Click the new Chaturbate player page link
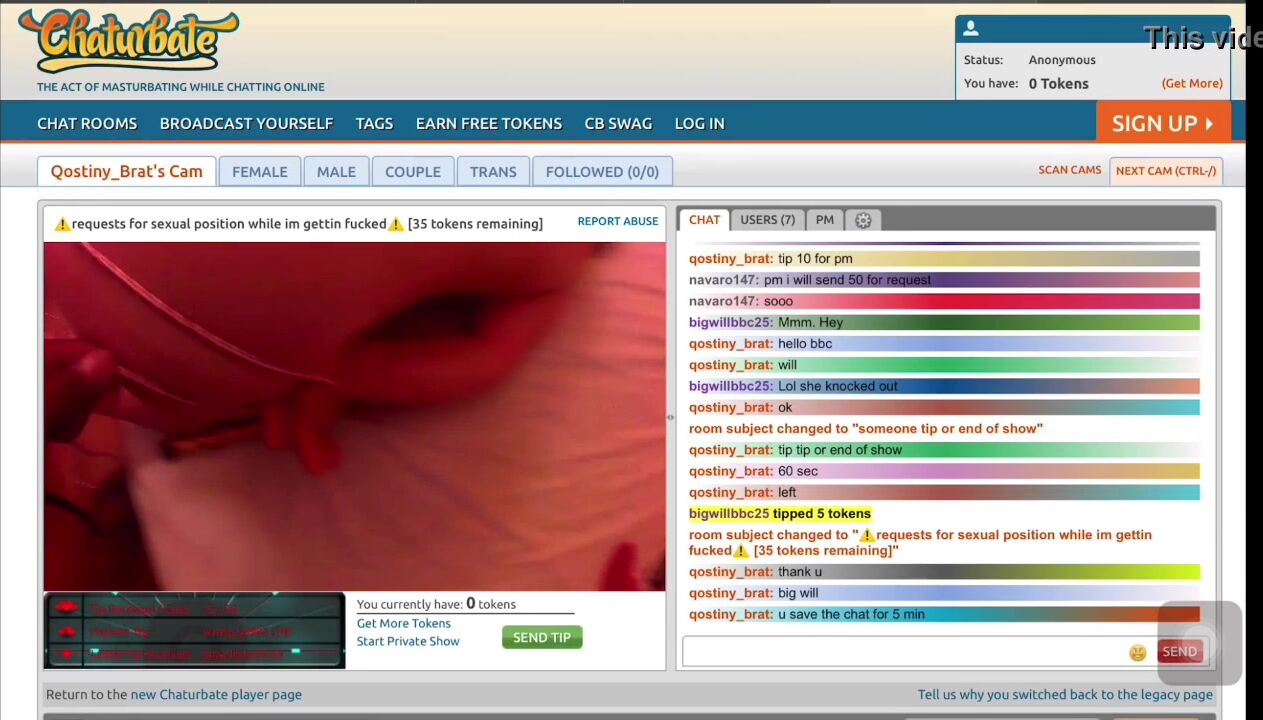 coord(216,694)
